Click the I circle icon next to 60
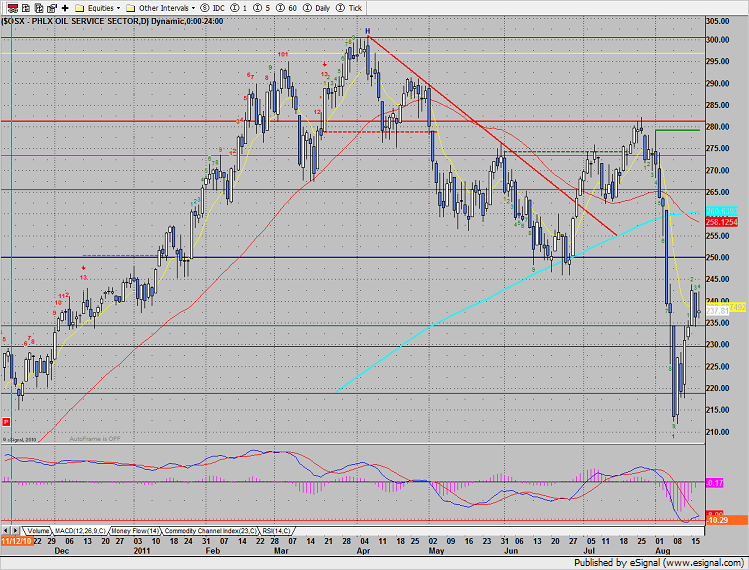 [280, 8]
